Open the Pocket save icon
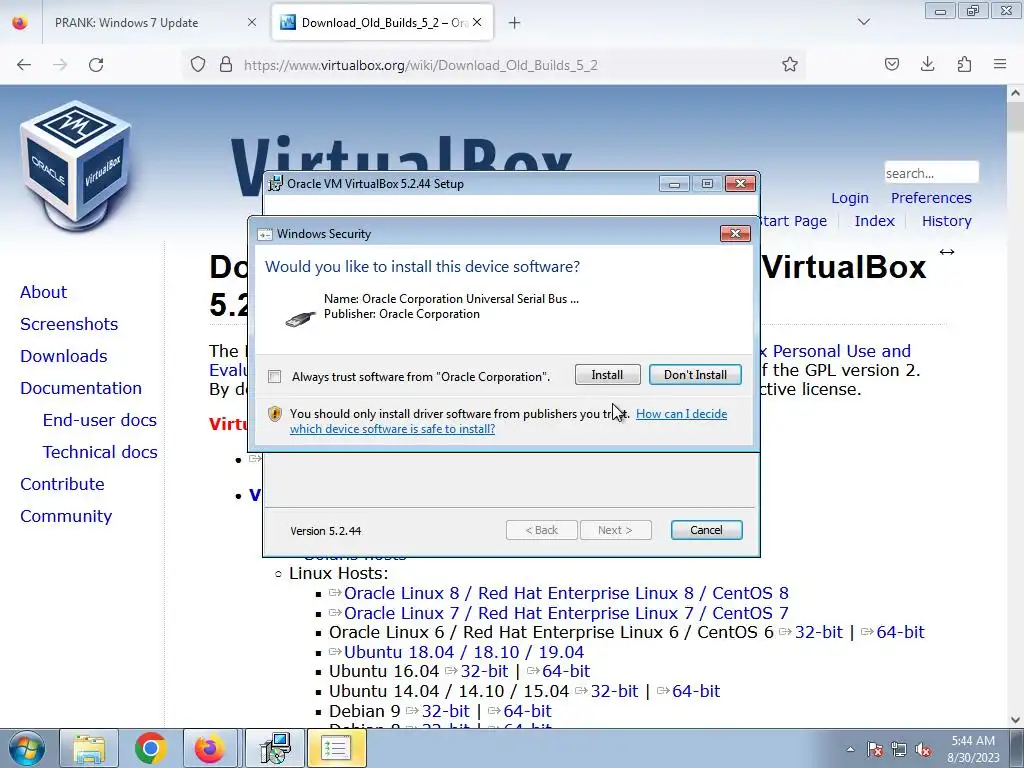Screen dimensions: 1024x768 891,64
